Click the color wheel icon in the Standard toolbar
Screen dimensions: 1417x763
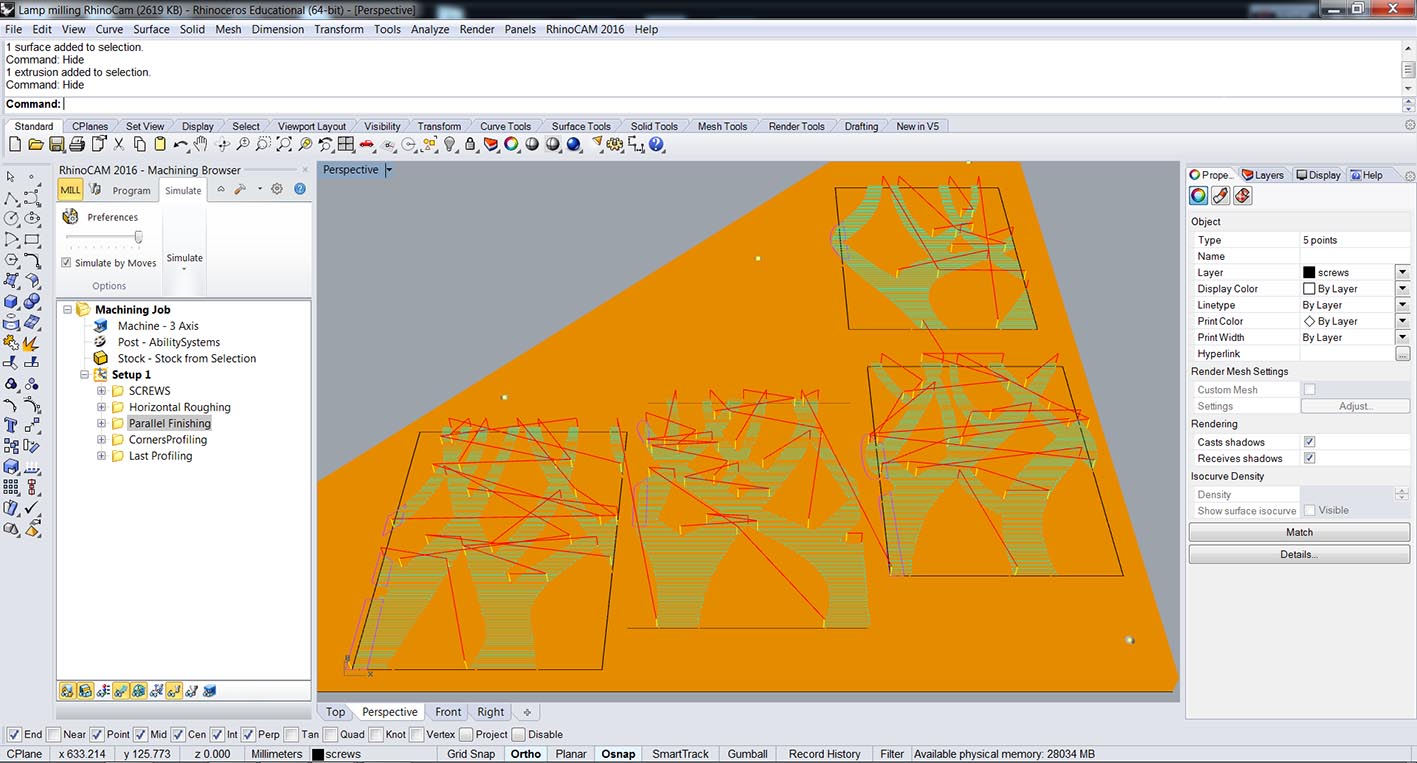[x=511, y=145]
